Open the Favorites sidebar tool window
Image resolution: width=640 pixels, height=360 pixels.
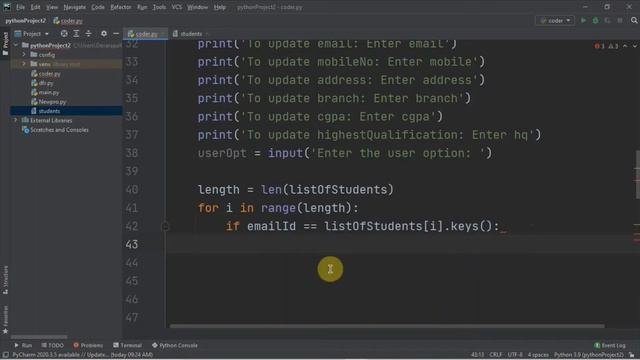5,320
